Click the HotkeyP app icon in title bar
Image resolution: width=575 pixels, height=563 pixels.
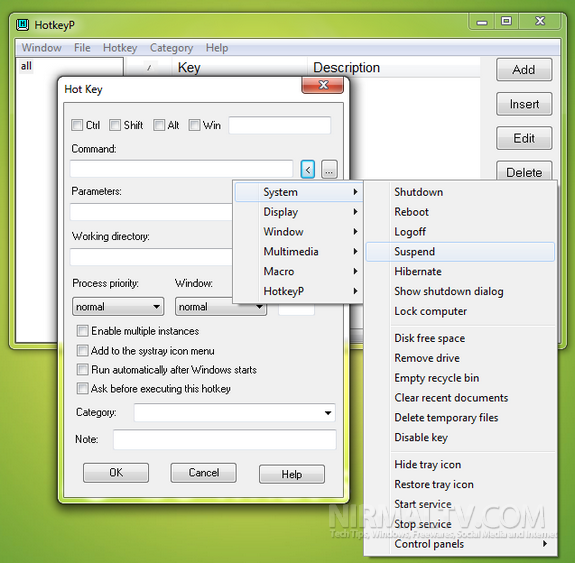[22, 25]
